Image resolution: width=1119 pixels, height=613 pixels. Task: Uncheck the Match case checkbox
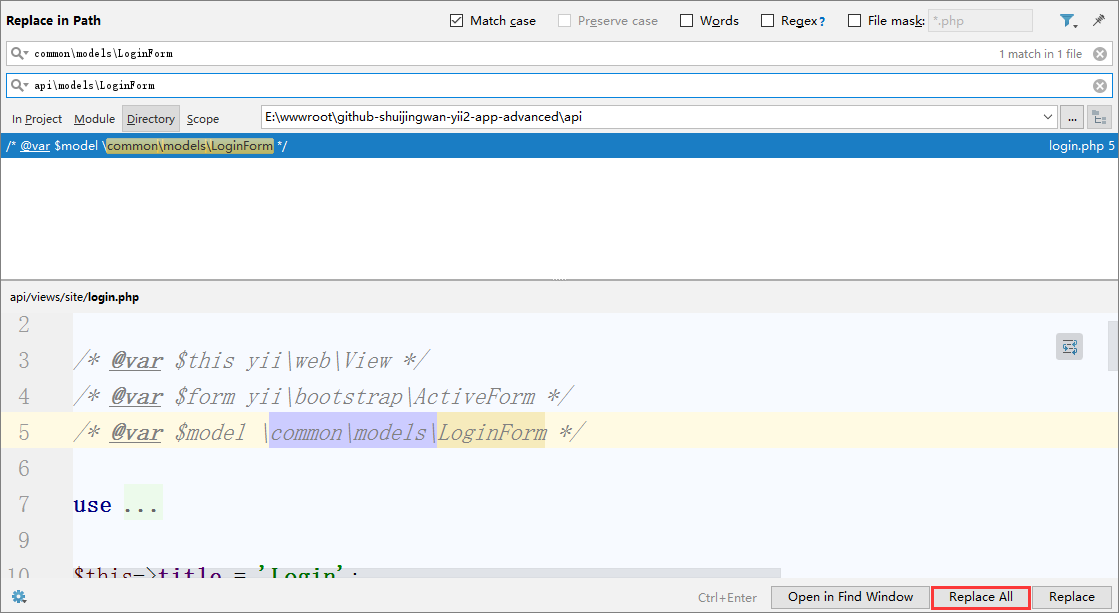[457, 21]
